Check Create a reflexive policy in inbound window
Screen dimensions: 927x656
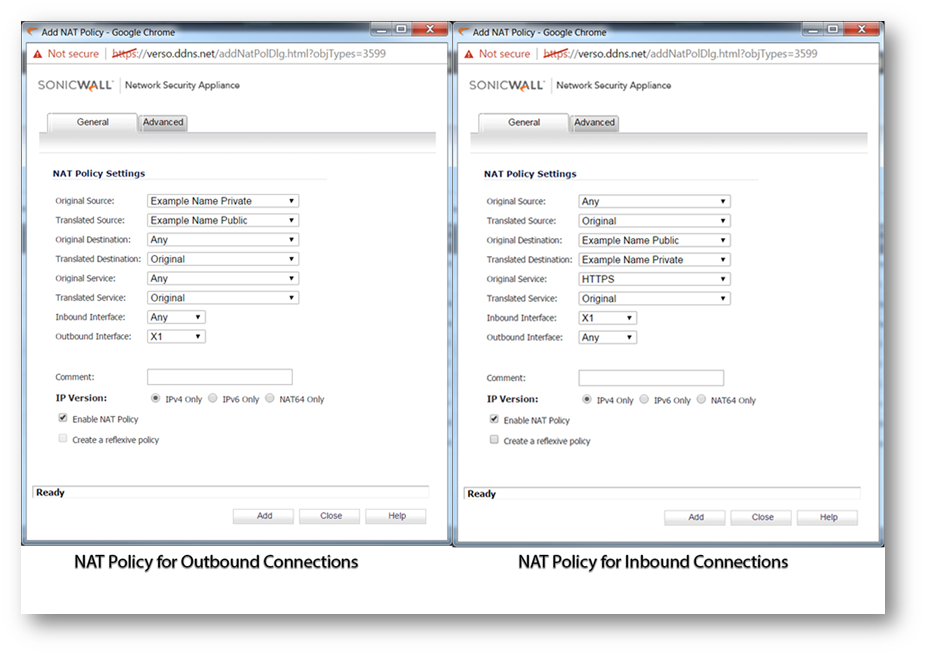[494, 440]
